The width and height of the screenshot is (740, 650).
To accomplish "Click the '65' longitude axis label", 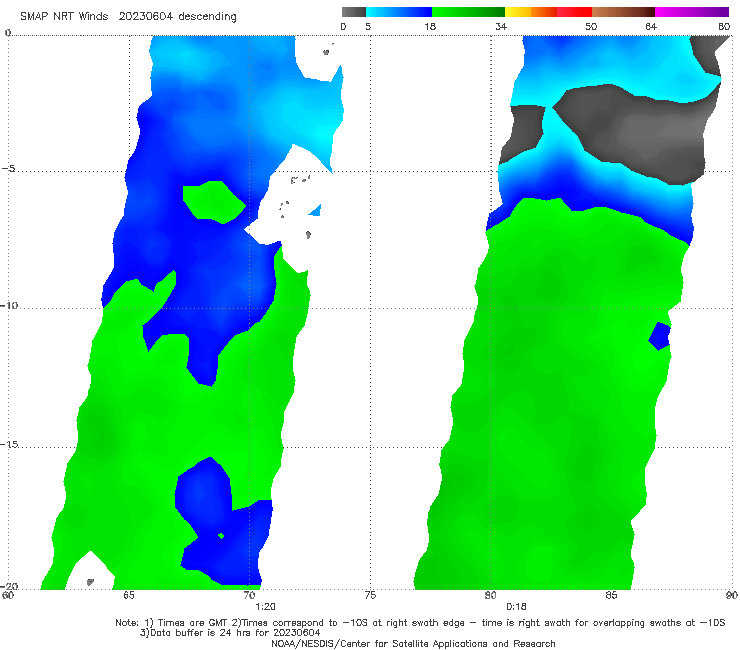I will [128, 595].
